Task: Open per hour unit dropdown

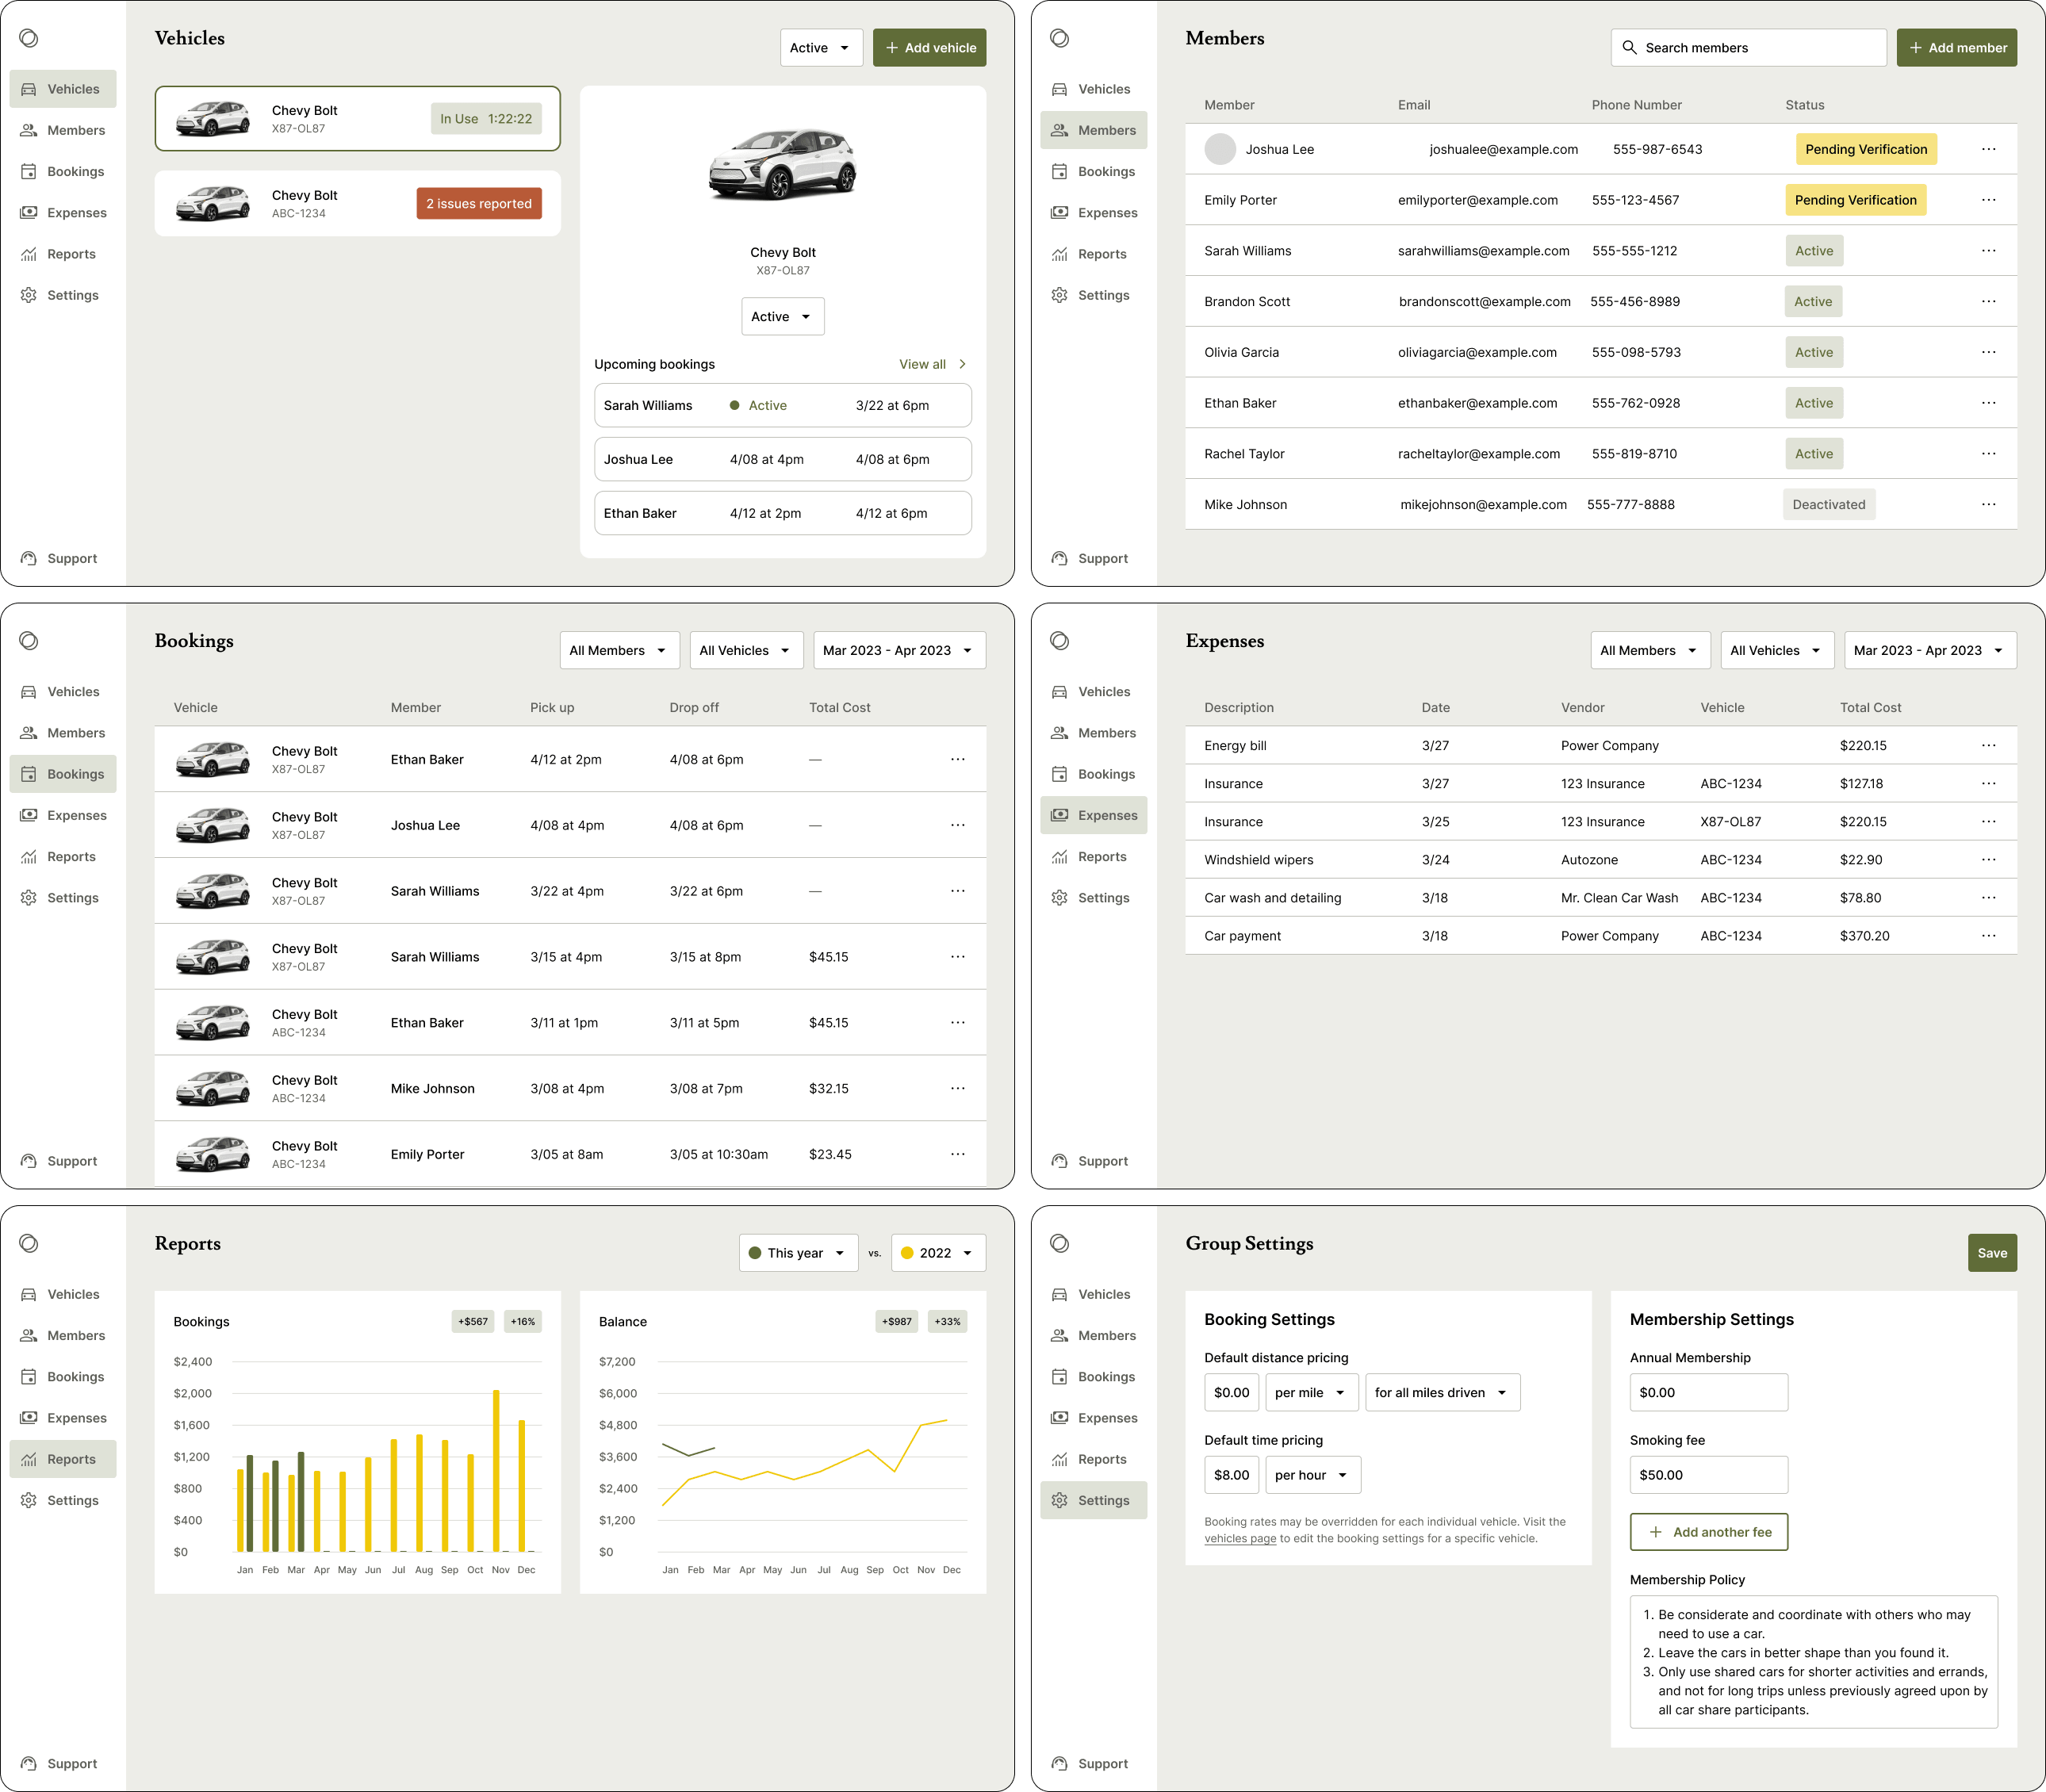Action: (1313, 1475)
